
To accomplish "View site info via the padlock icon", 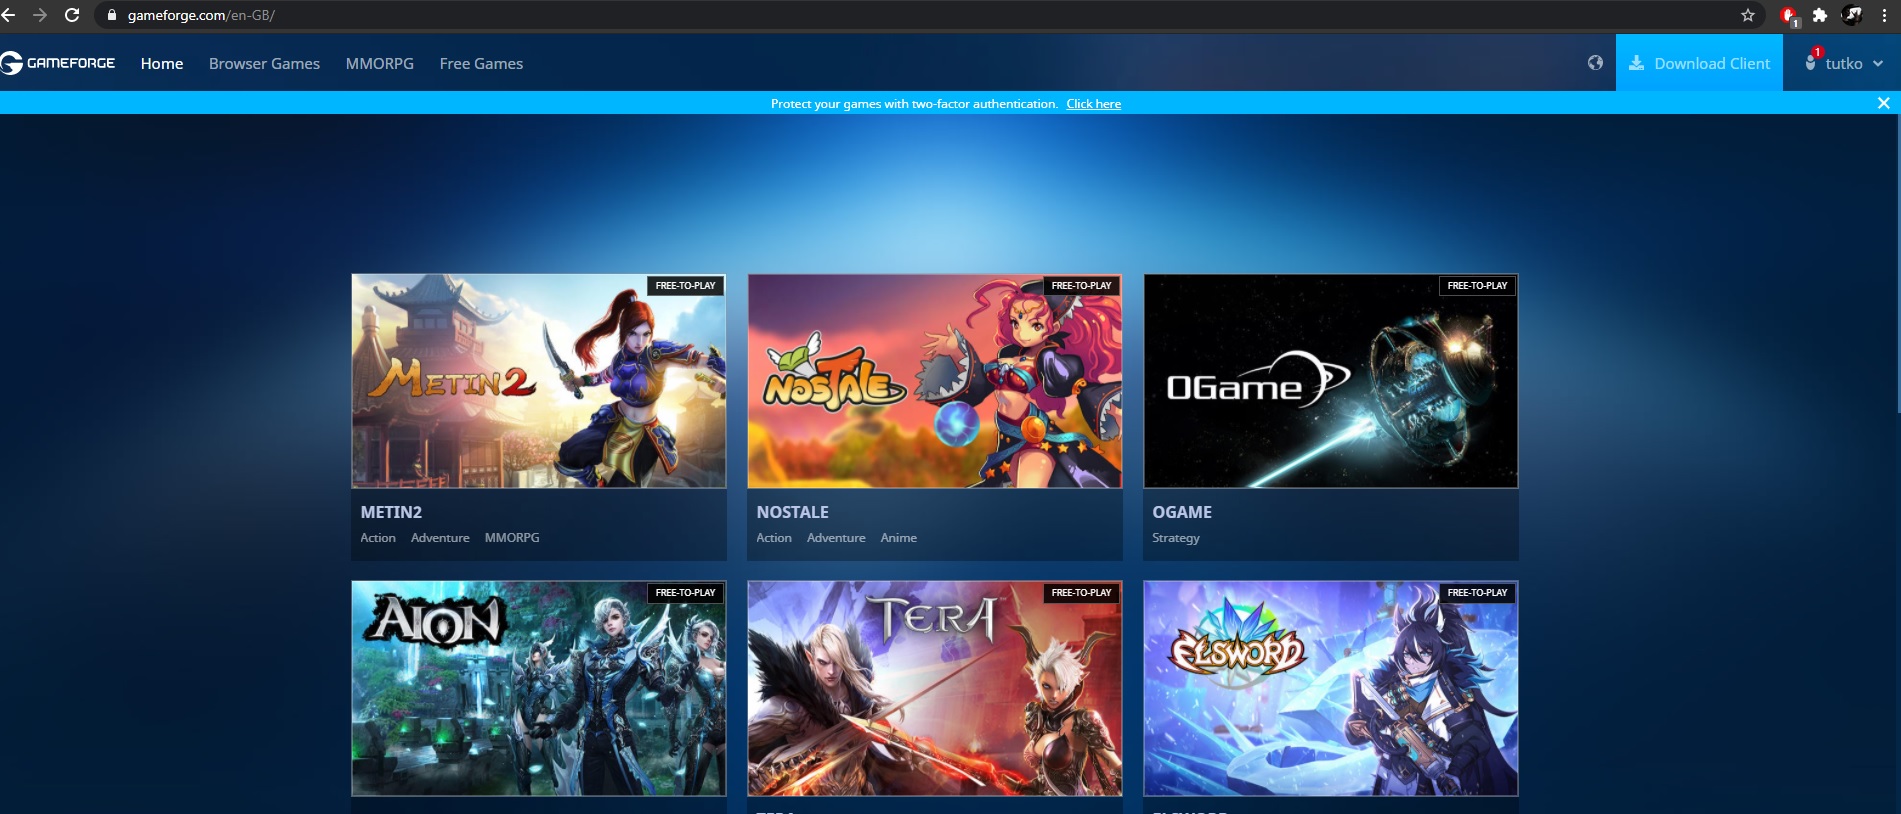I will click(x=112, y=15).
